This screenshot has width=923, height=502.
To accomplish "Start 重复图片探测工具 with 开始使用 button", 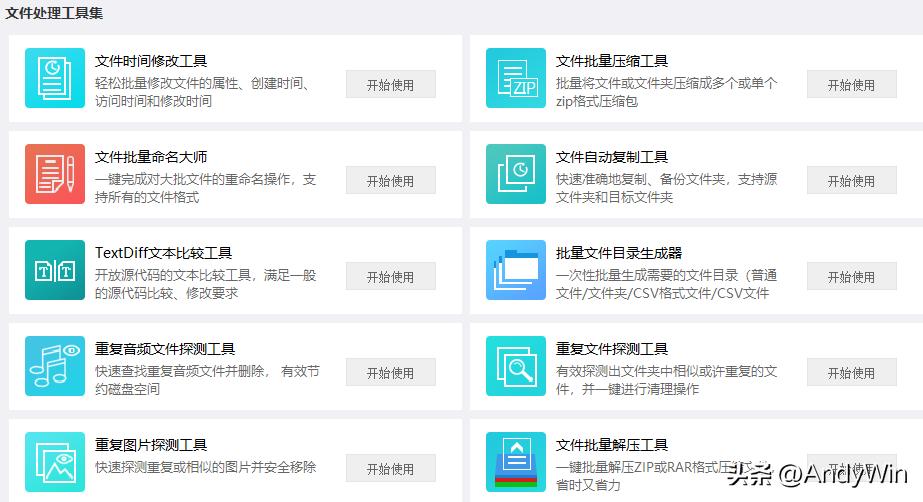I will click(391, 468).
